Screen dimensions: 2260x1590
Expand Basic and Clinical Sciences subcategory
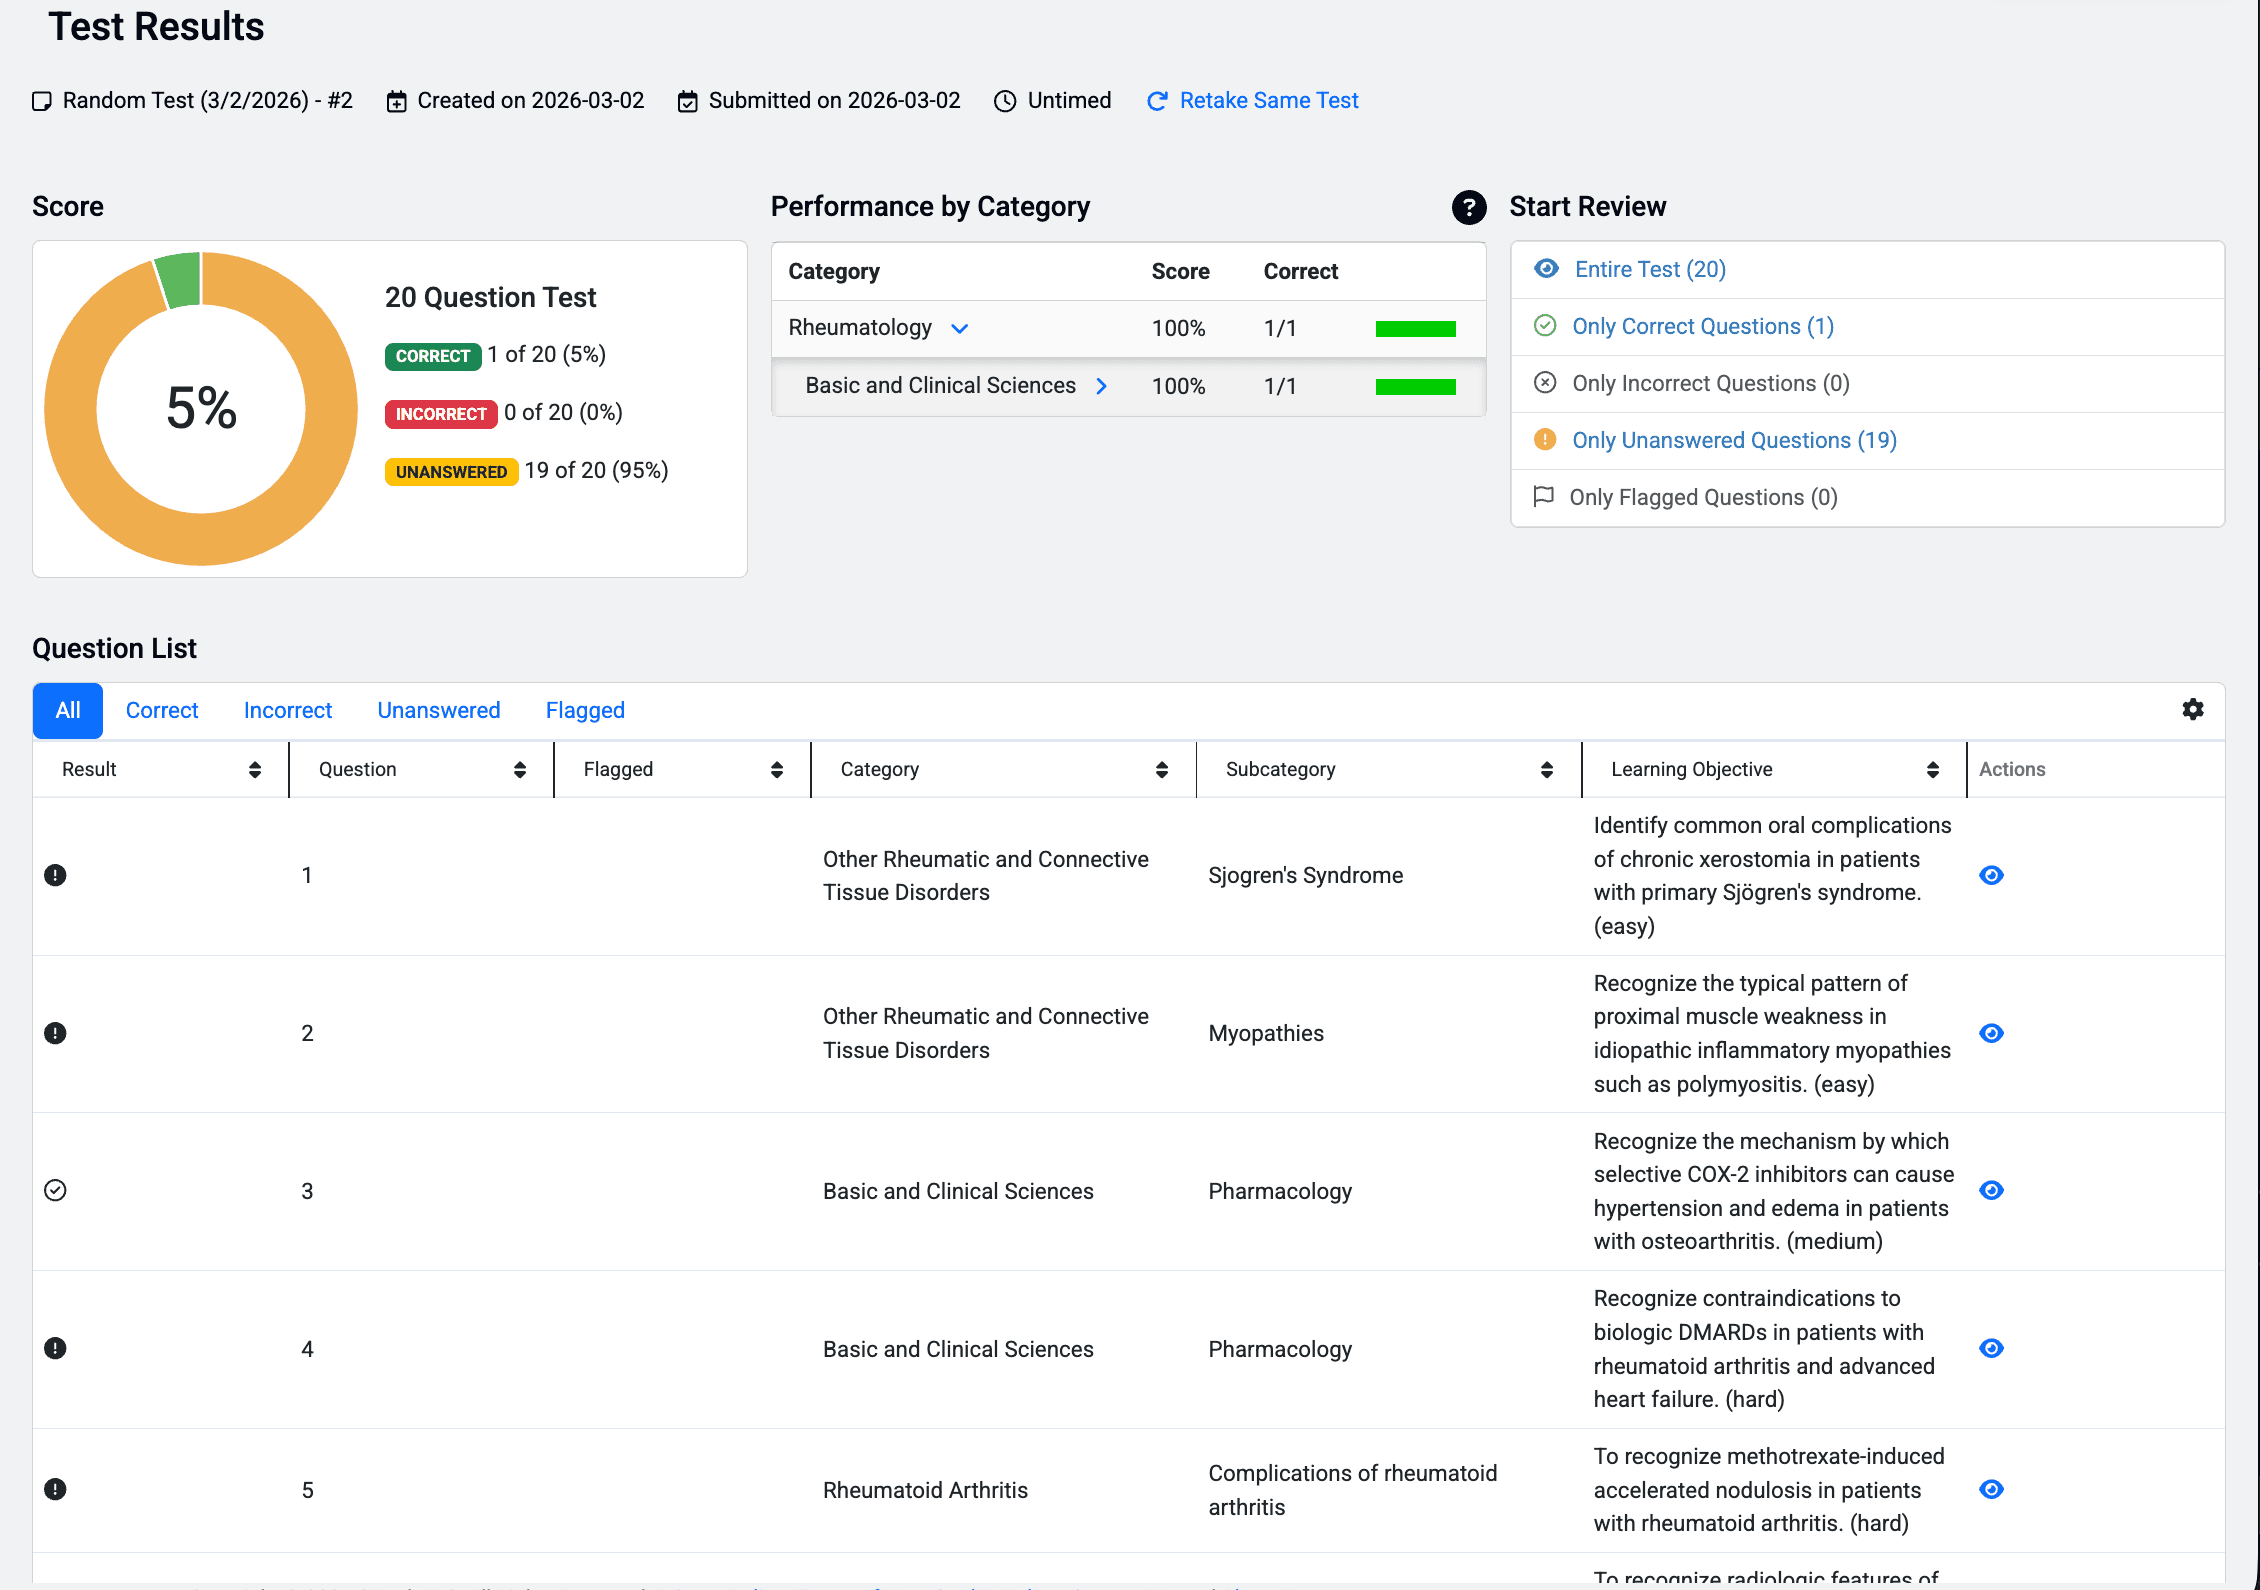click(1101, 386)
